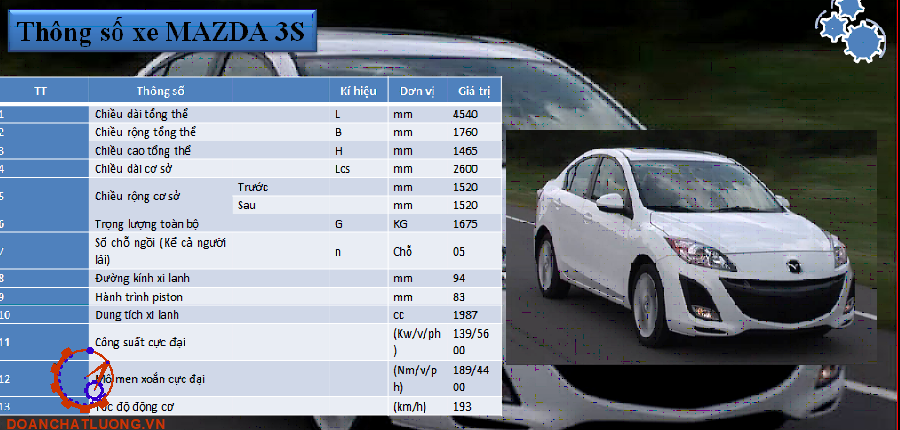Select the value '1987'
Viewport: 900px width, 430px height.
[x=465, y=315]
